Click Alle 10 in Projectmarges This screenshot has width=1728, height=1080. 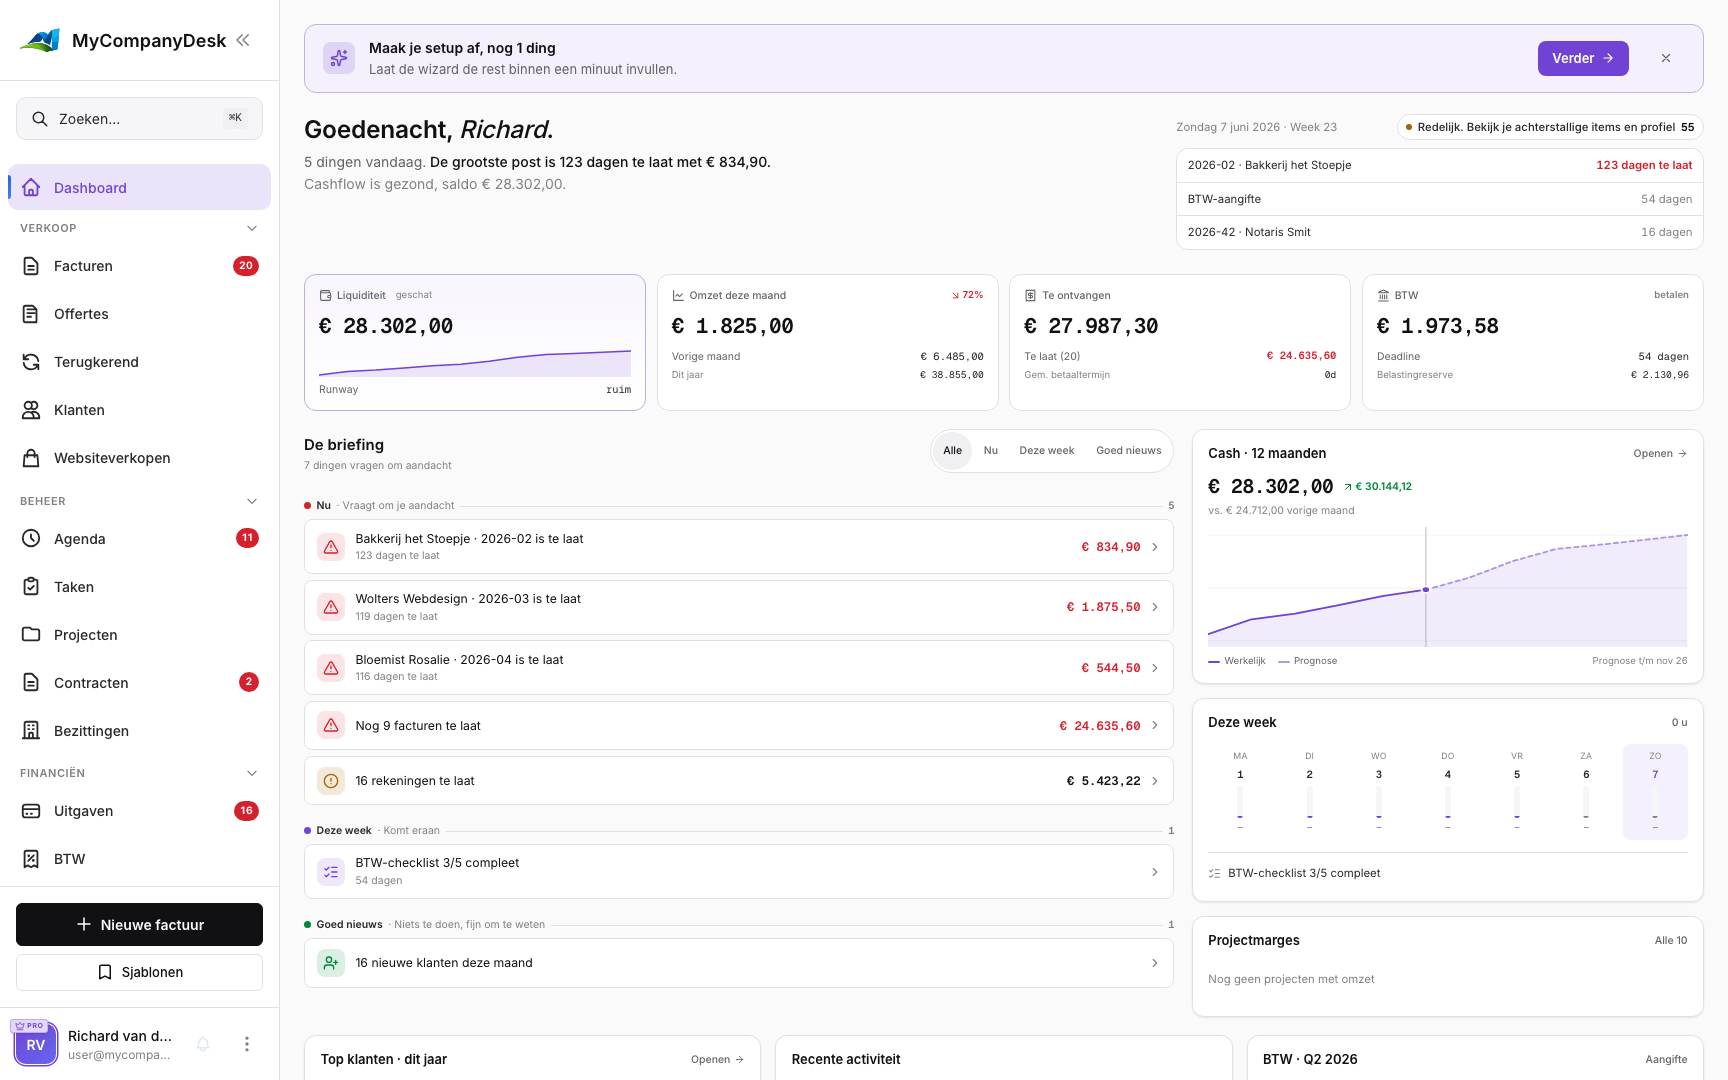[x=1671, y=940]
